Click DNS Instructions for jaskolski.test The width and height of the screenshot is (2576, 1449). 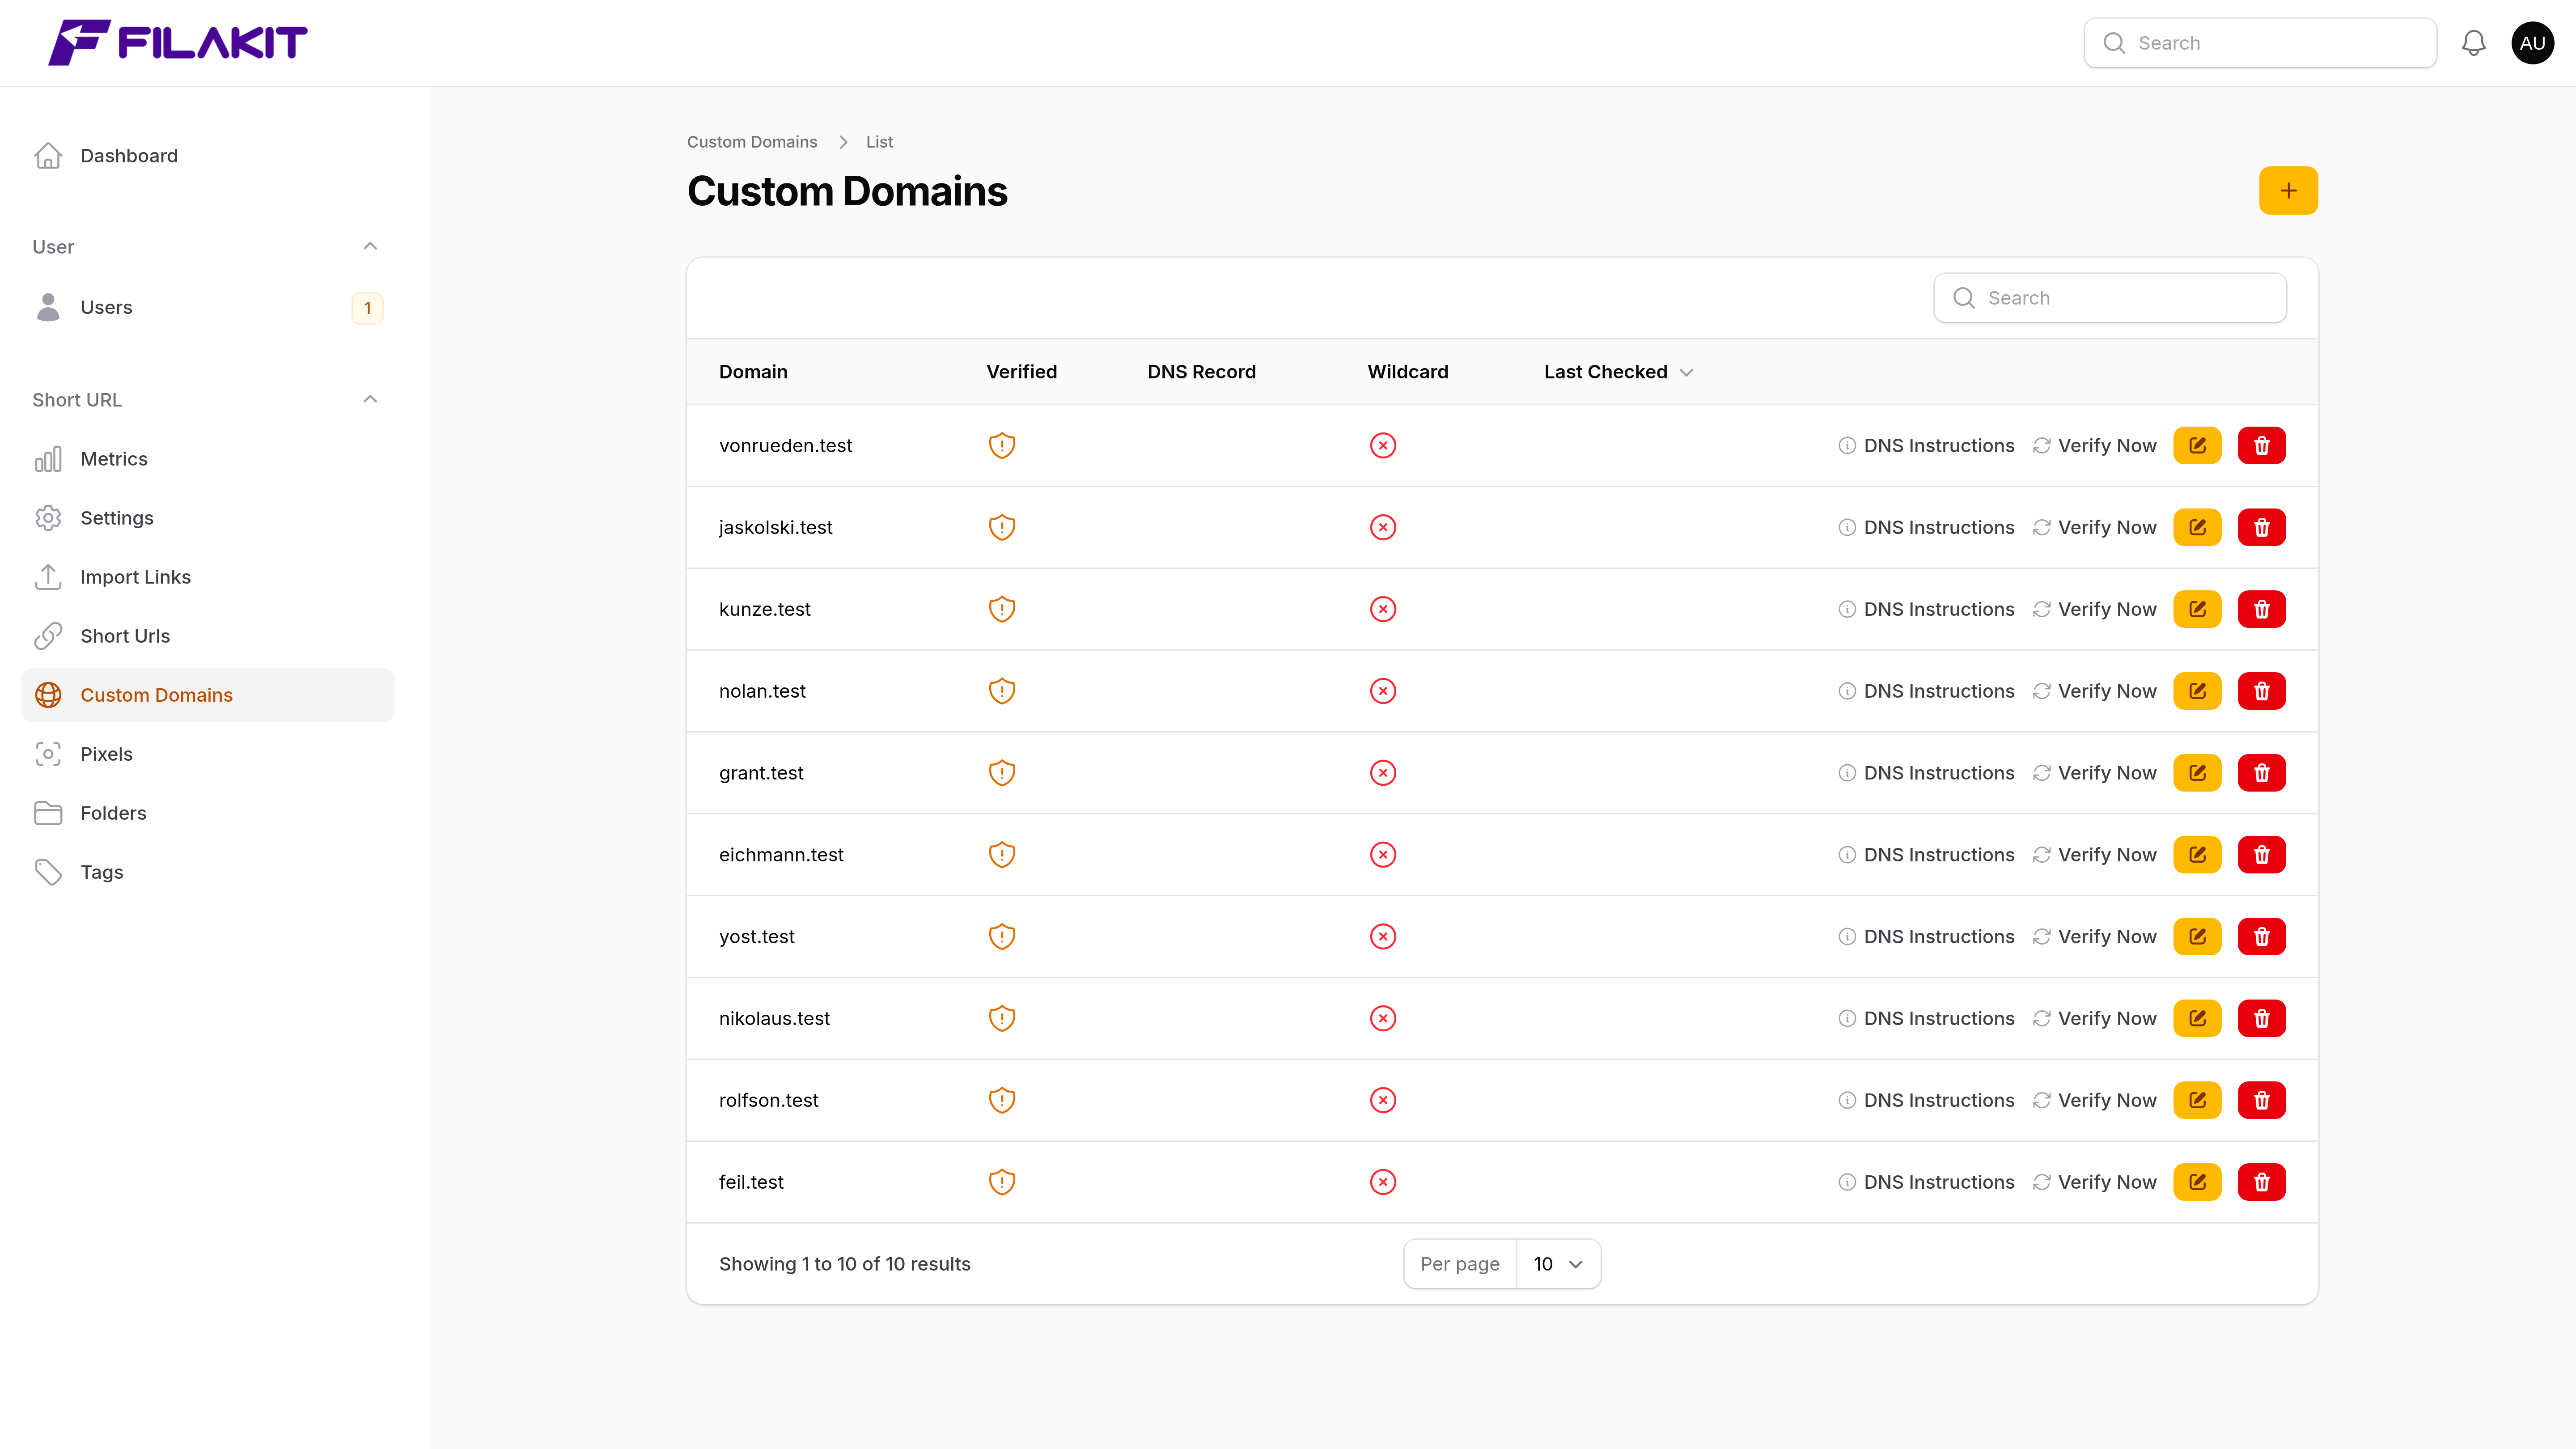click(x=1926, y=527)
